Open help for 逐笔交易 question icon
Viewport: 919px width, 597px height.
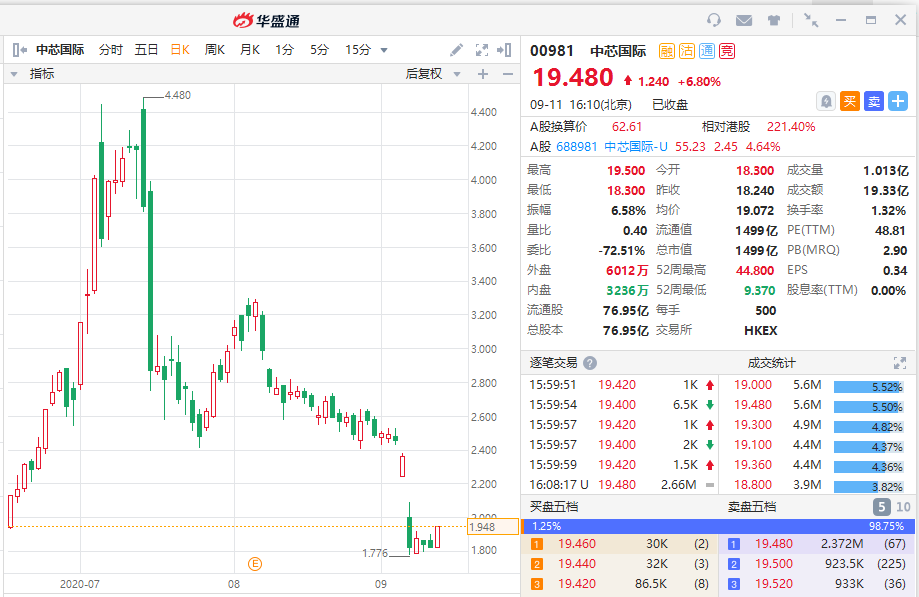pyautogui.click(x=590, y=363)
